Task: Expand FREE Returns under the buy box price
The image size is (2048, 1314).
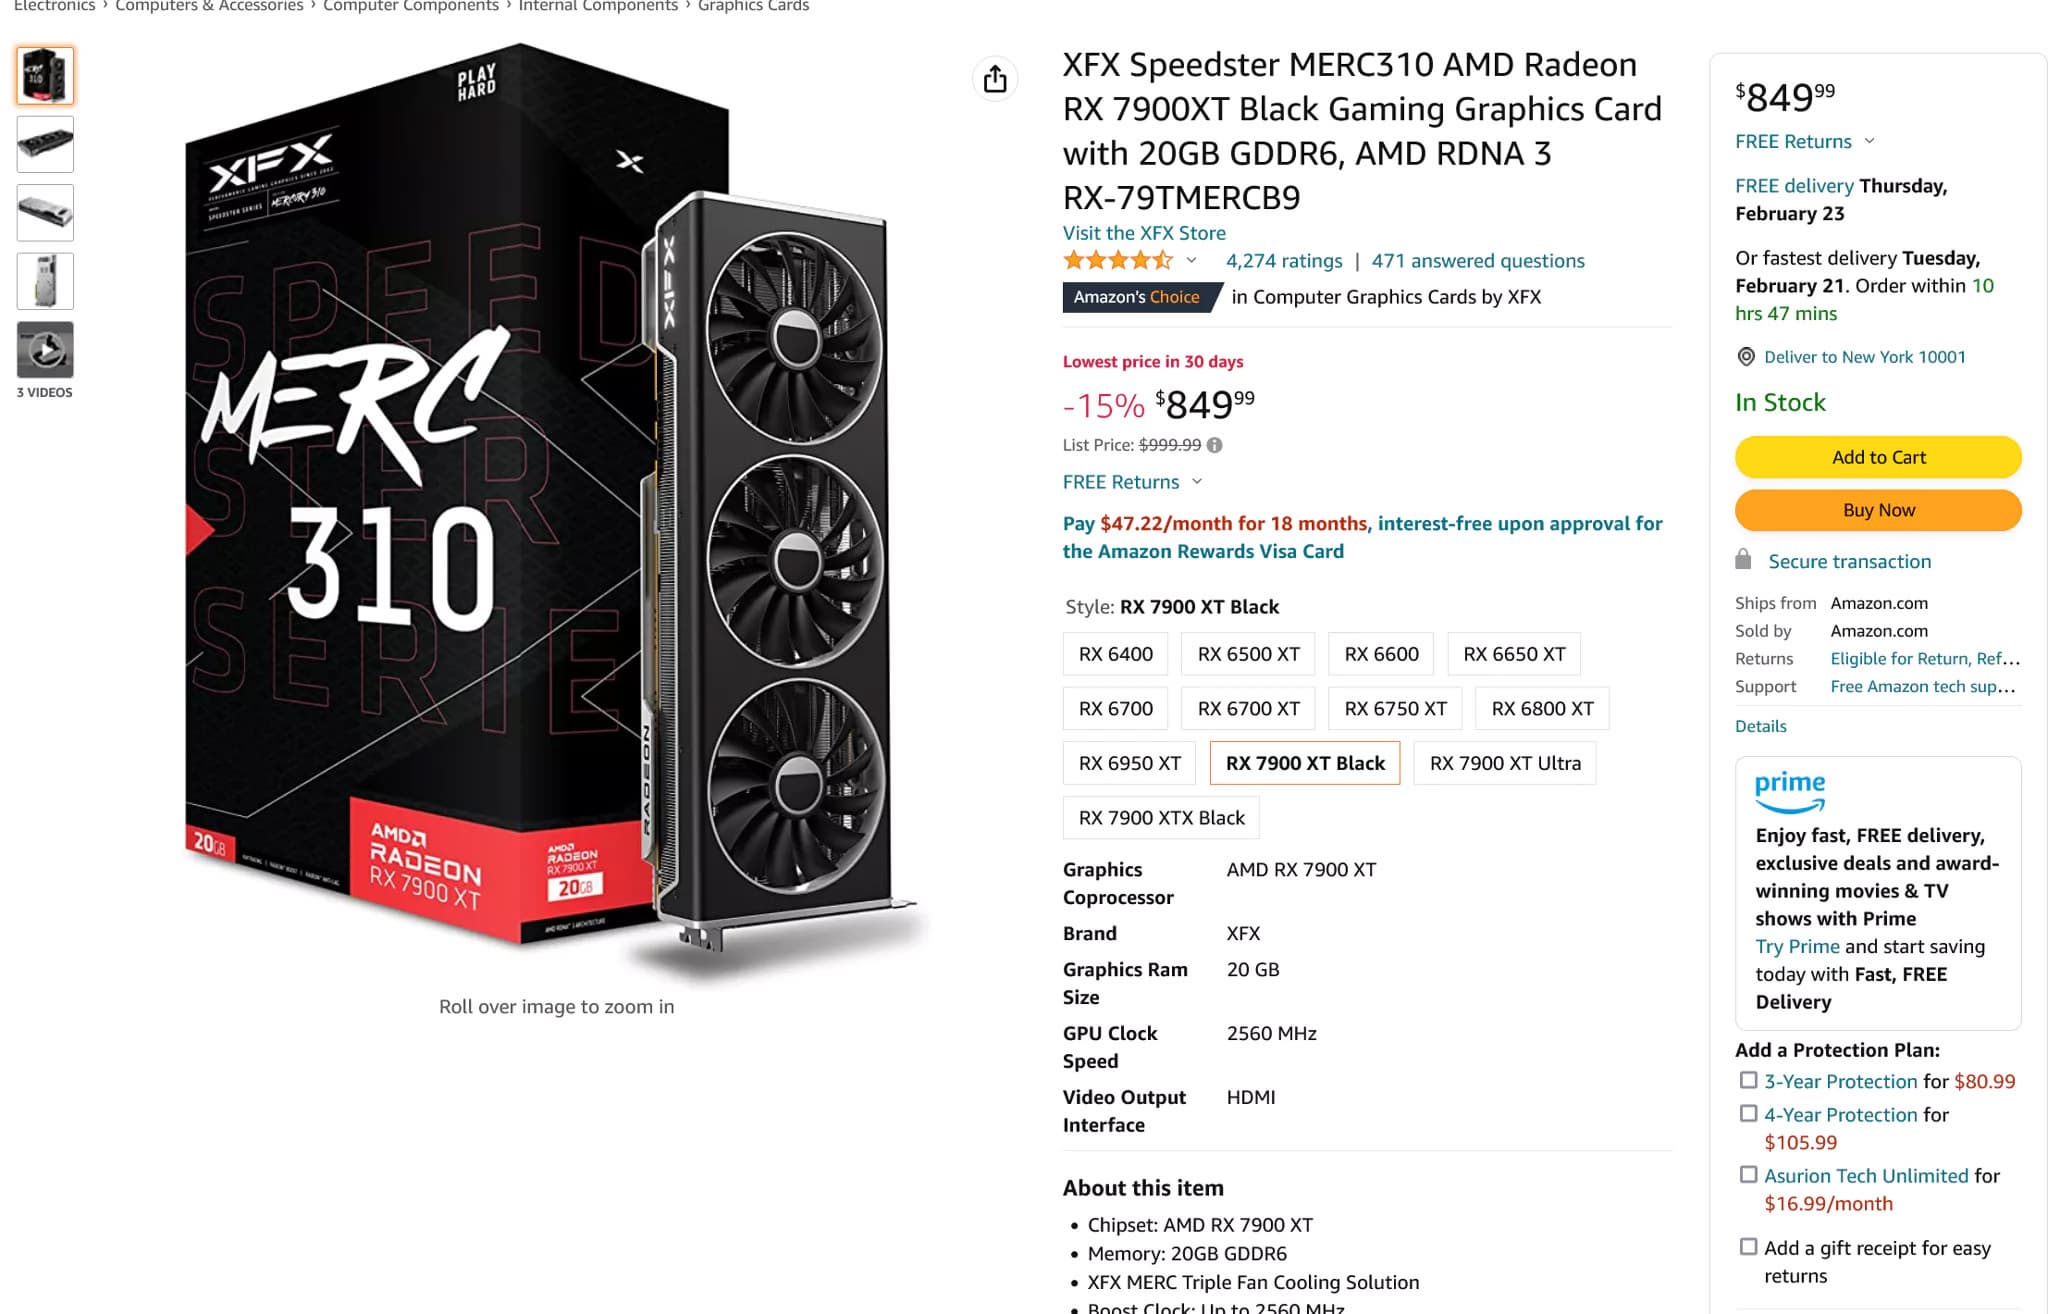Action: 1869,141
